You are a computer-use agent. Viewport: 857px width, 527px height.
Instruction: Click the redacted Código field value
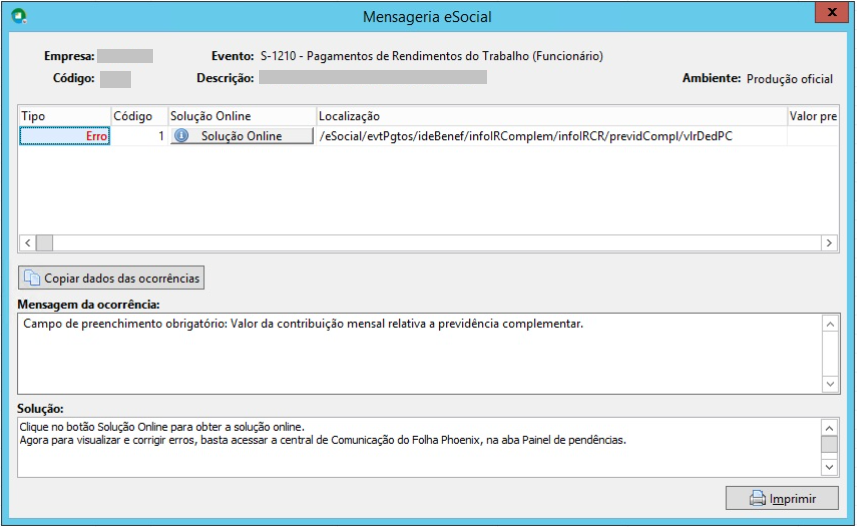pyautogui.click(x=115, y=79)
